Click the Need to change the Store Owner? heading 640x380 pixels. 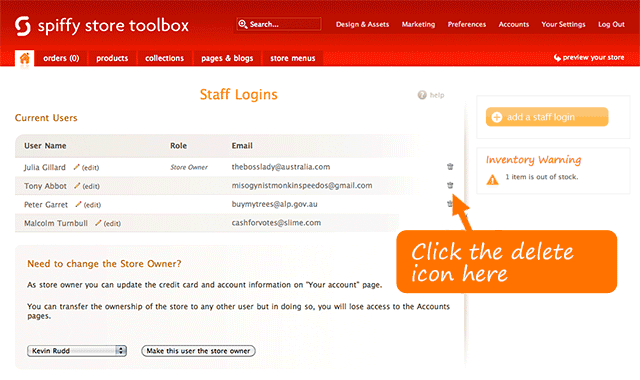104,264
